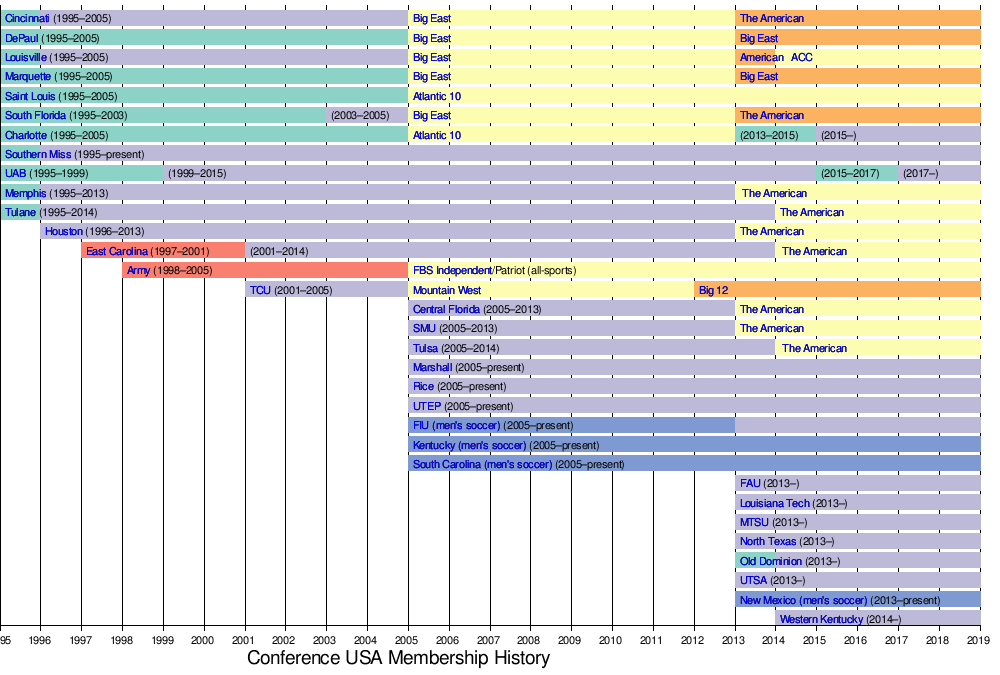Open the Cincinnati team link

[27, 18]
